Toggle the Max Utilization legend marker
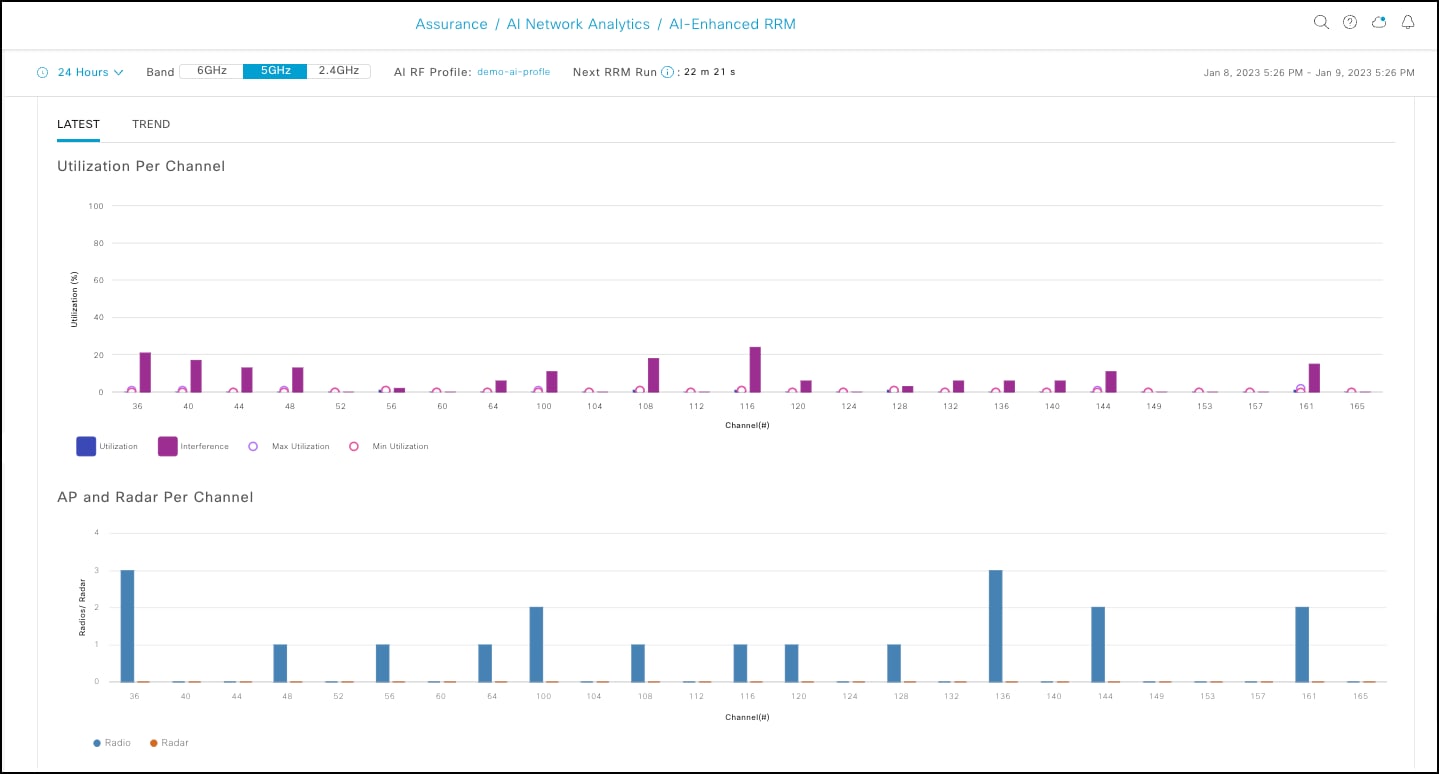 pyautogui.click(x=253, y=446)
